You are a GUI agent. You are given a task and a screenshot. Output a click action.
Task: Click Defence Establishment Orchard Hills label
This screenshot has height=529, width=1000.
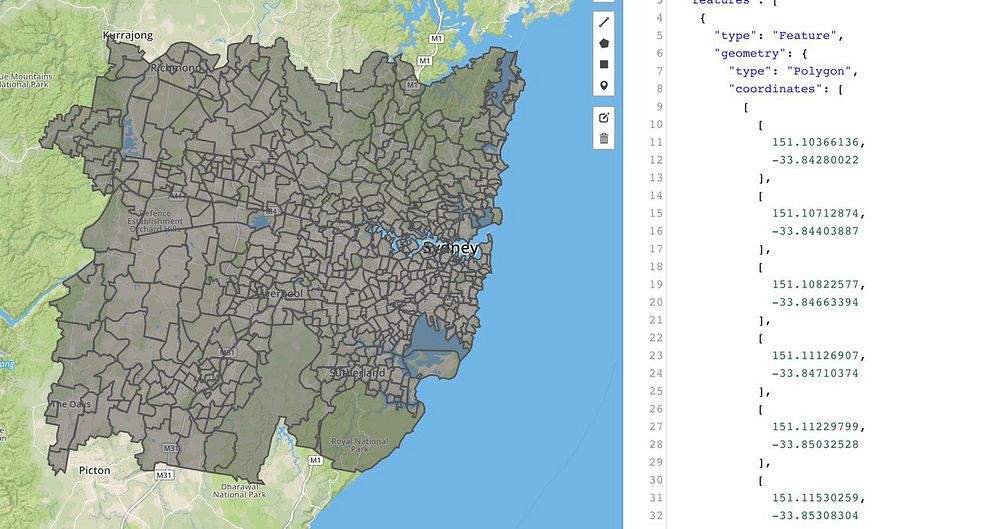(156, 221)
